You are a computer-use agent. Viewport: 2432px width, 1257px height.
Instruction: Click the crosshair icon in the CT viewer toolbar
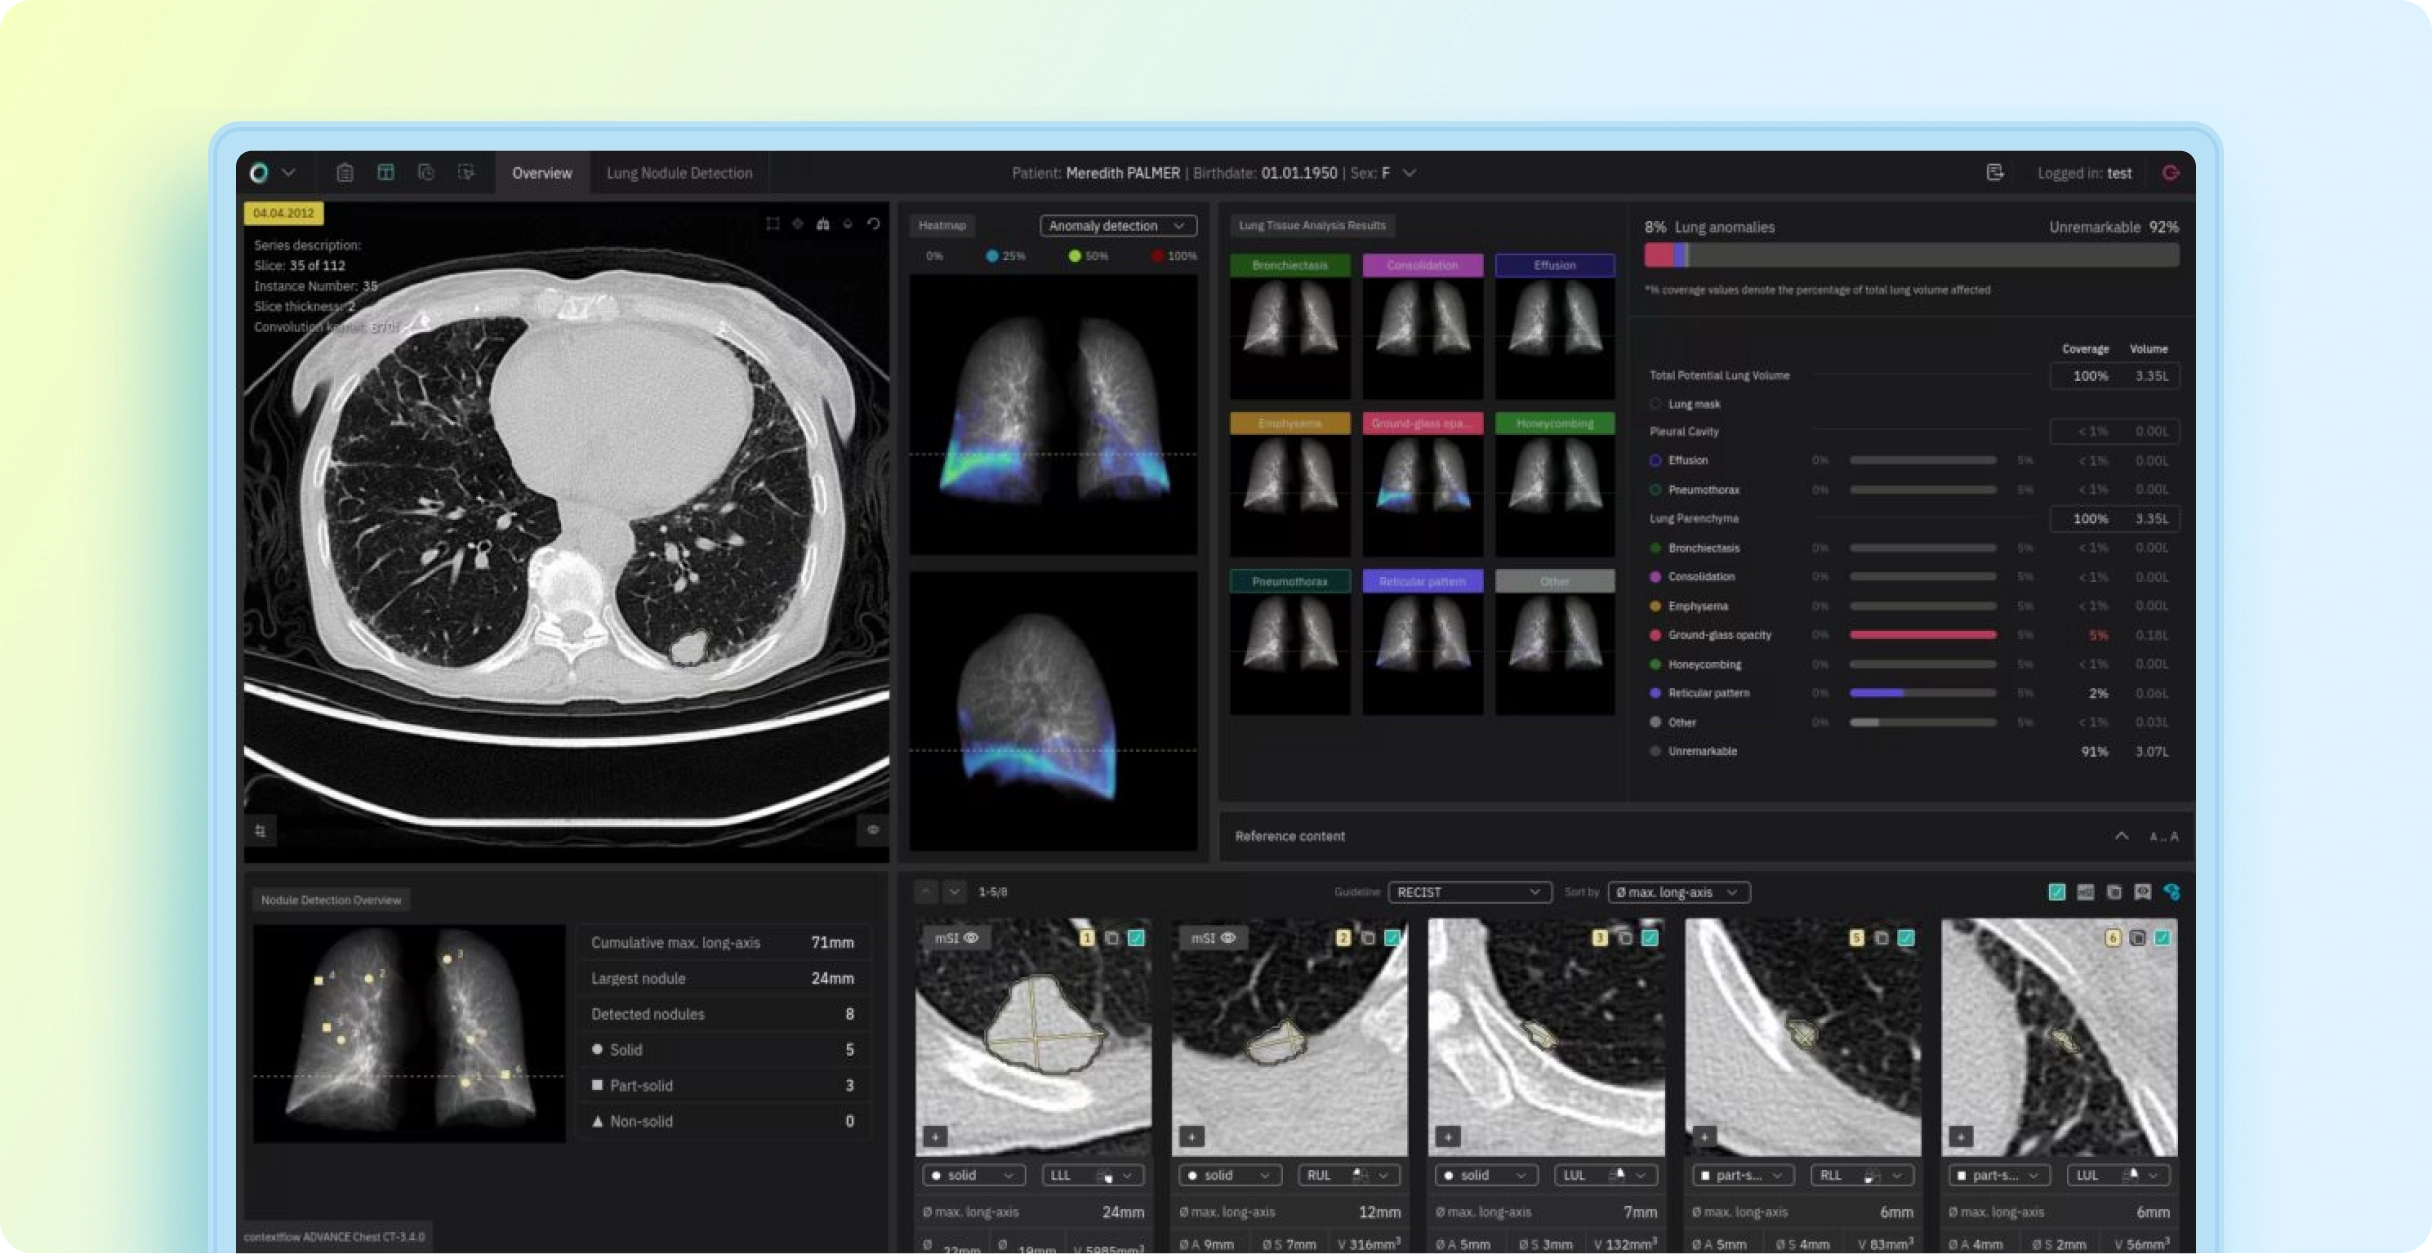click(x=798, y=224)
